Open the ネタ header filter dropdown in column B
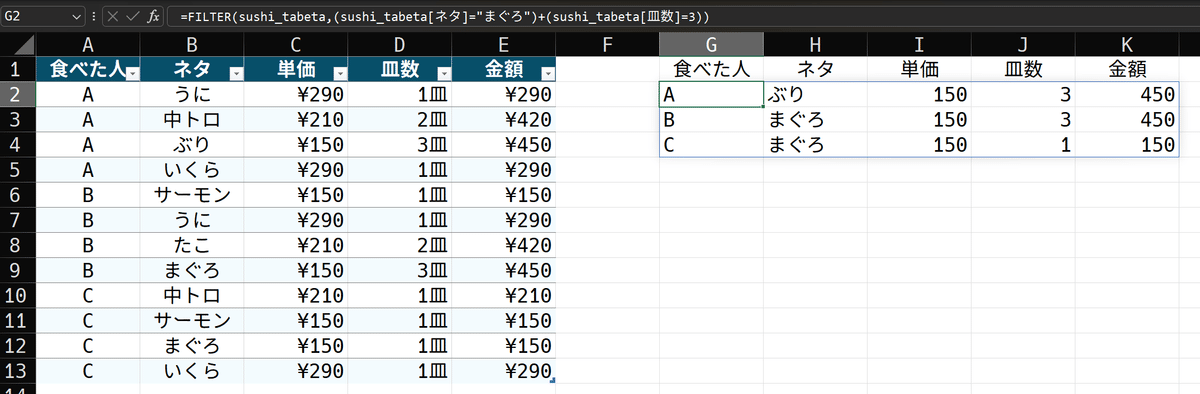1200x394 pixels. [236, 74]
